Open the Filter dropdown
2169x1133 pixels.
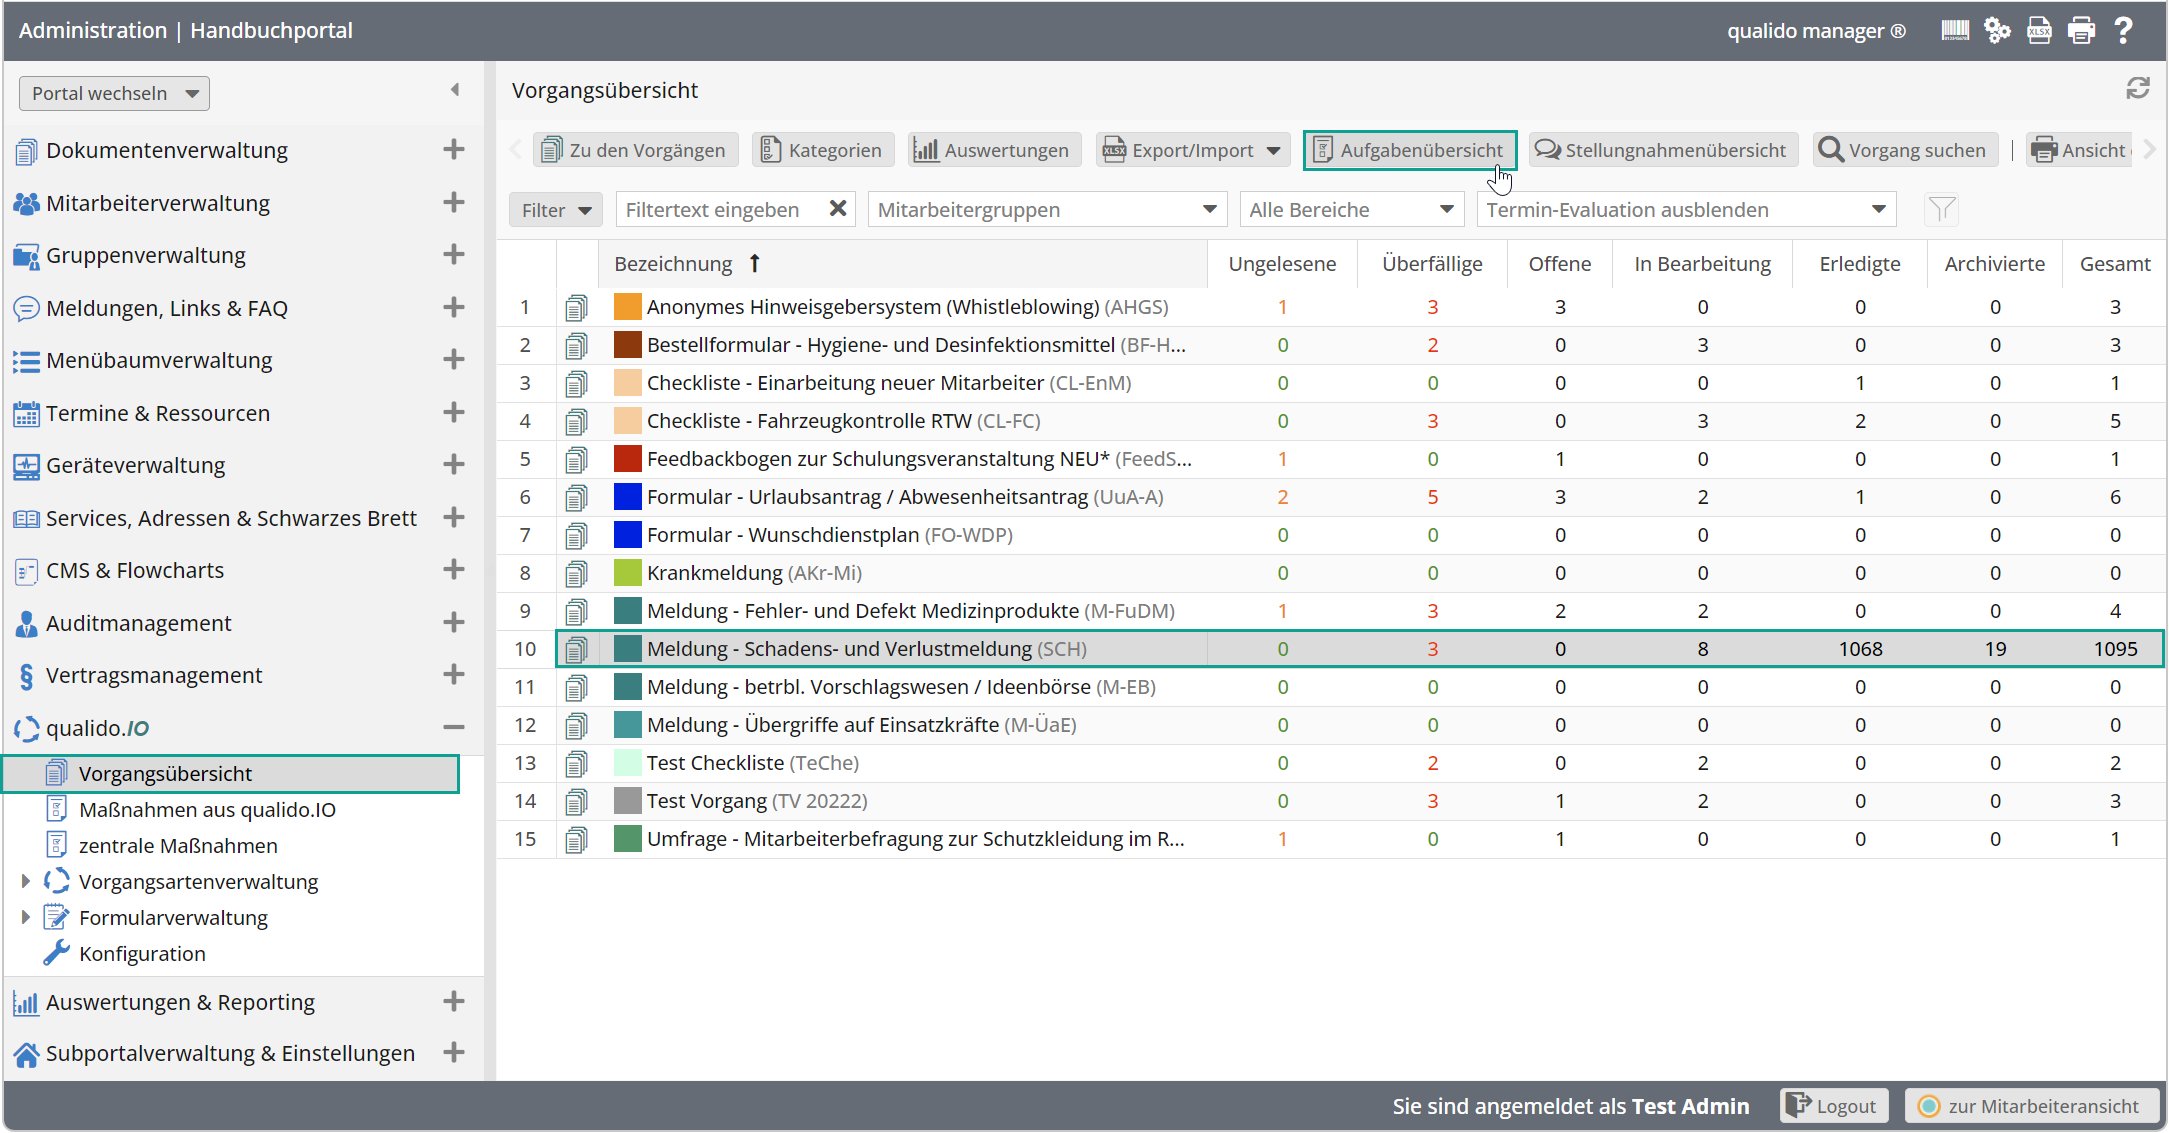click(556, 210)
